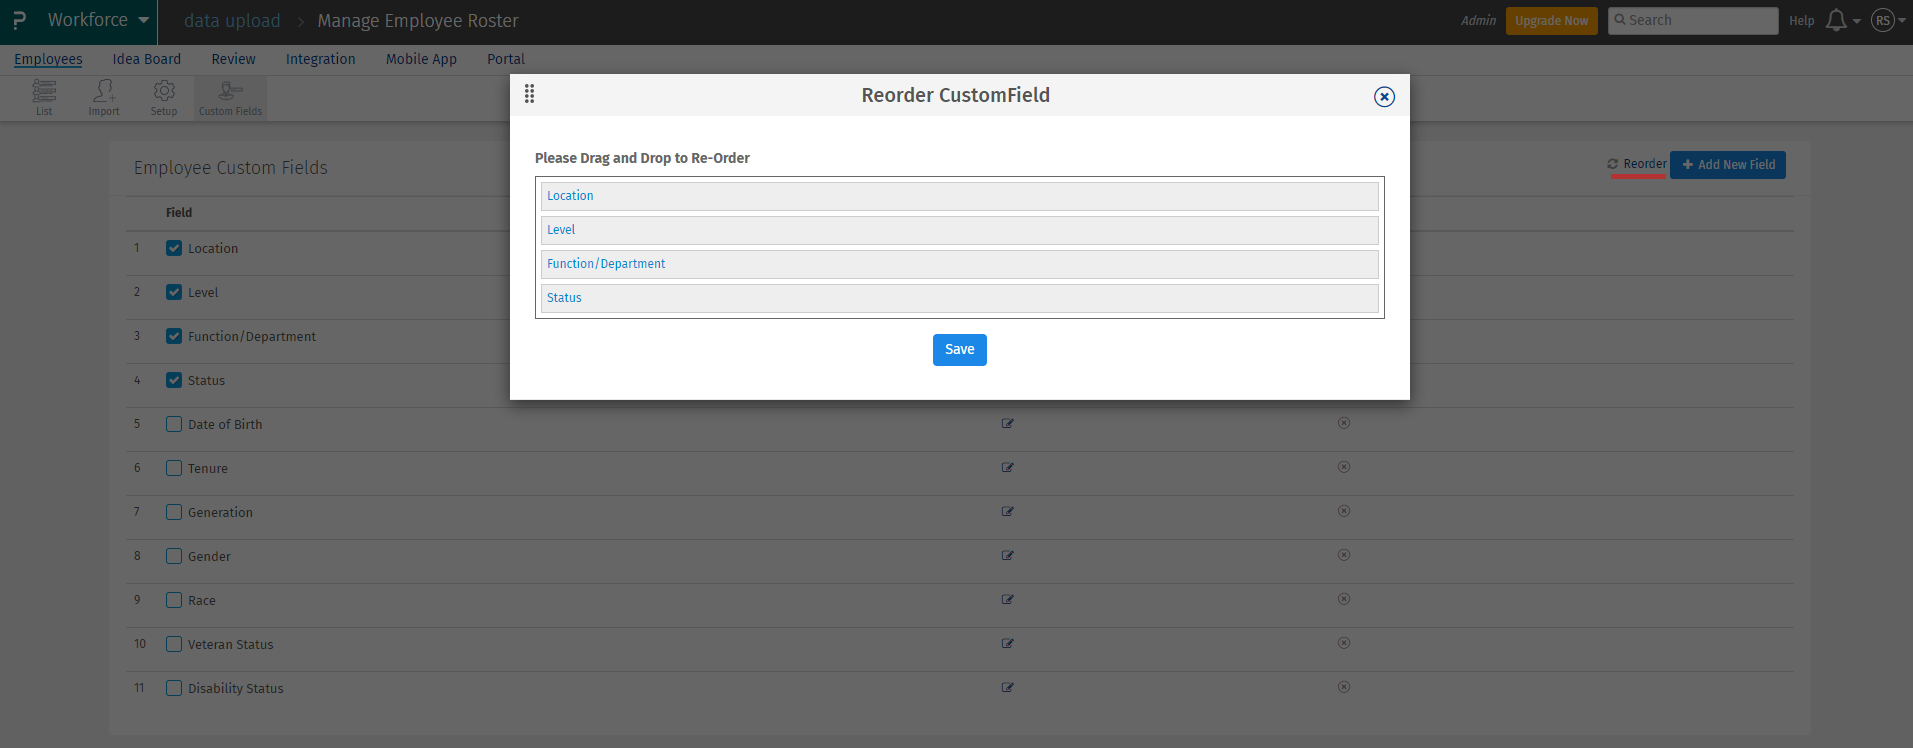Click the Upgrade Now button
The width and height of the screenshot is (1913, 748).
(1551, 21)
